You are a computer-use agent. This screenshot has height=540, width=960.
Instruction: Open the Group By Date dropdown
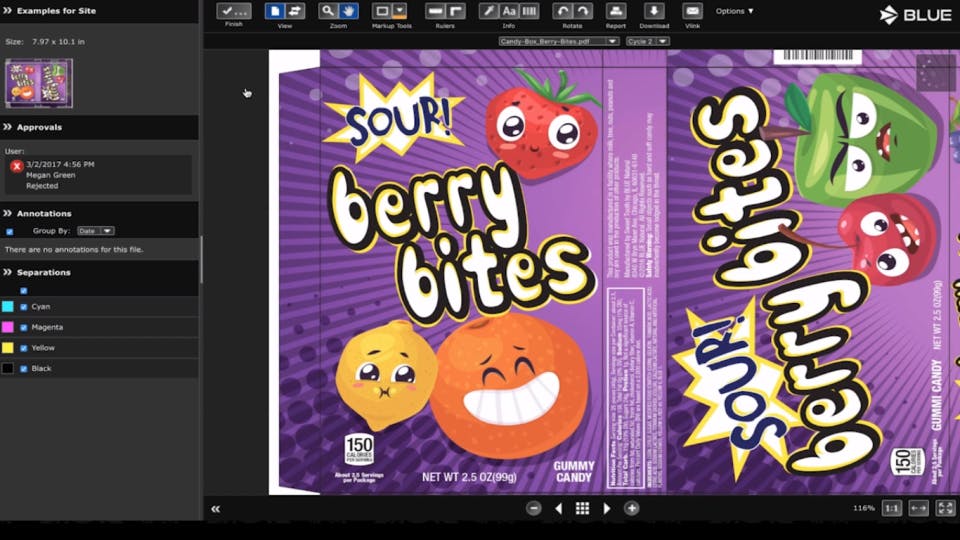click(x=96, y=231)
